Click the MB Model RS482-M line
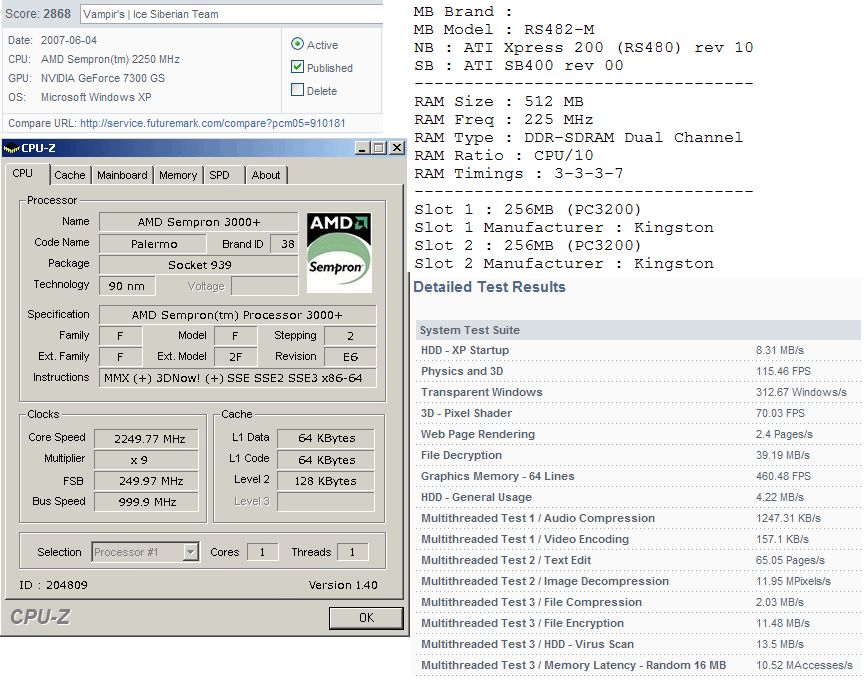This screenshot has height=687, width=864. pos(504,29)
